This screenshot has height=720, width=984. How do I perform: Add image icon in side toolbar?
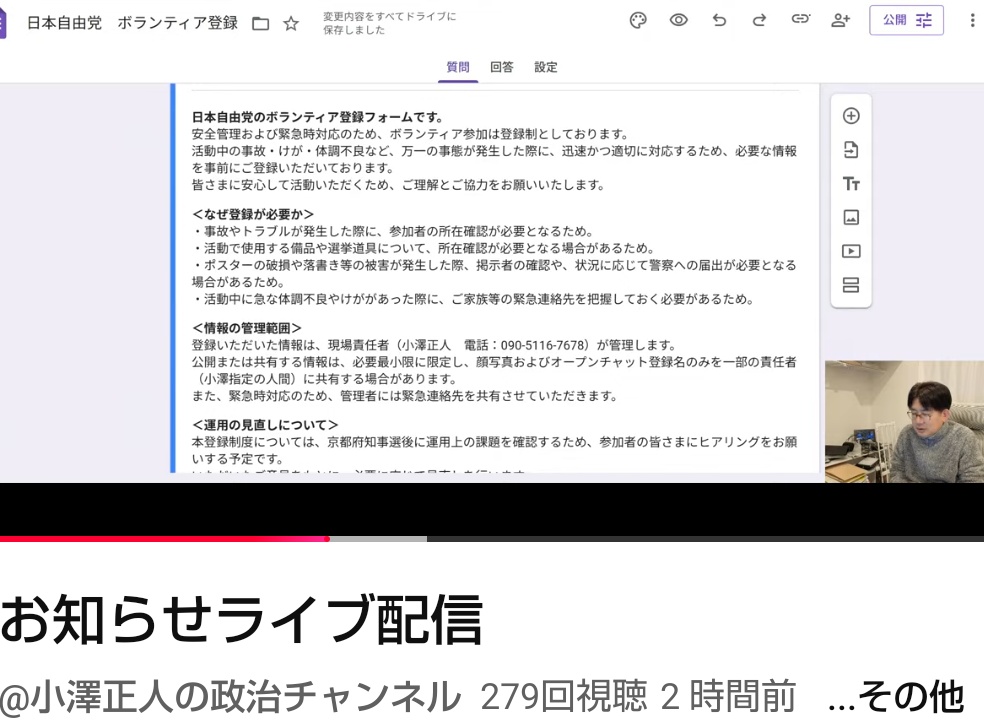tap(851, 218)
